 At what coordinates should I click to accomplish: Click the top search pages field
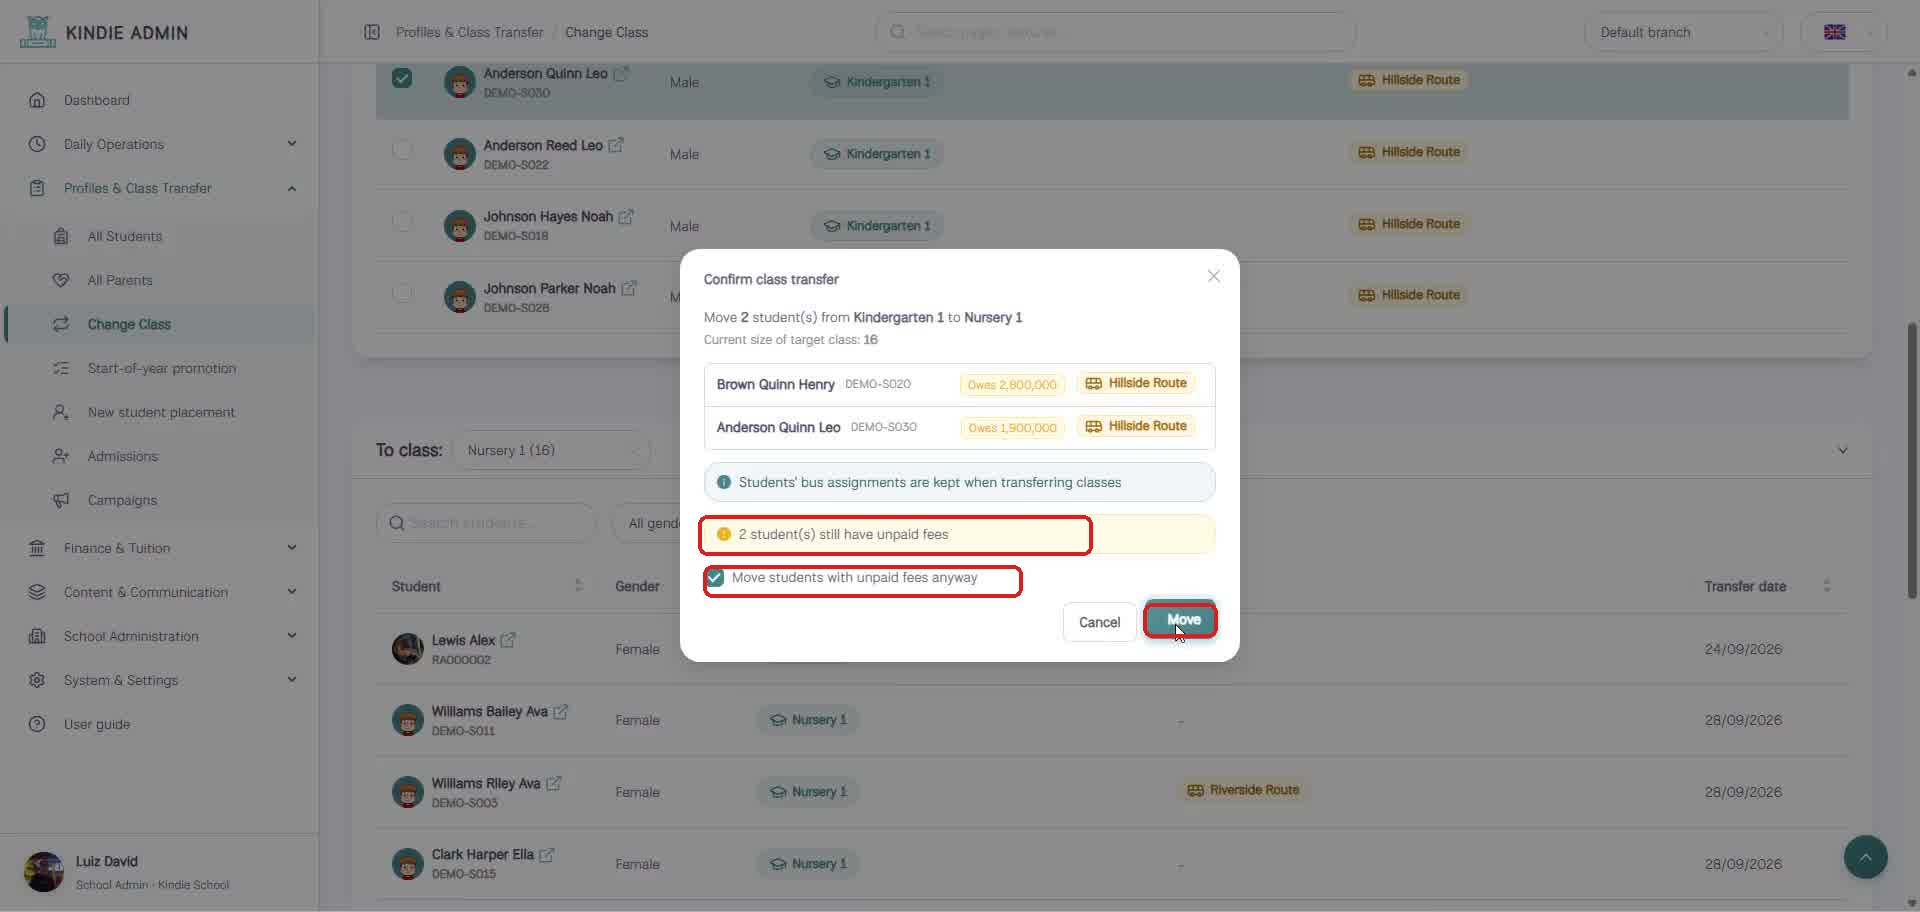coord(1115,32)
